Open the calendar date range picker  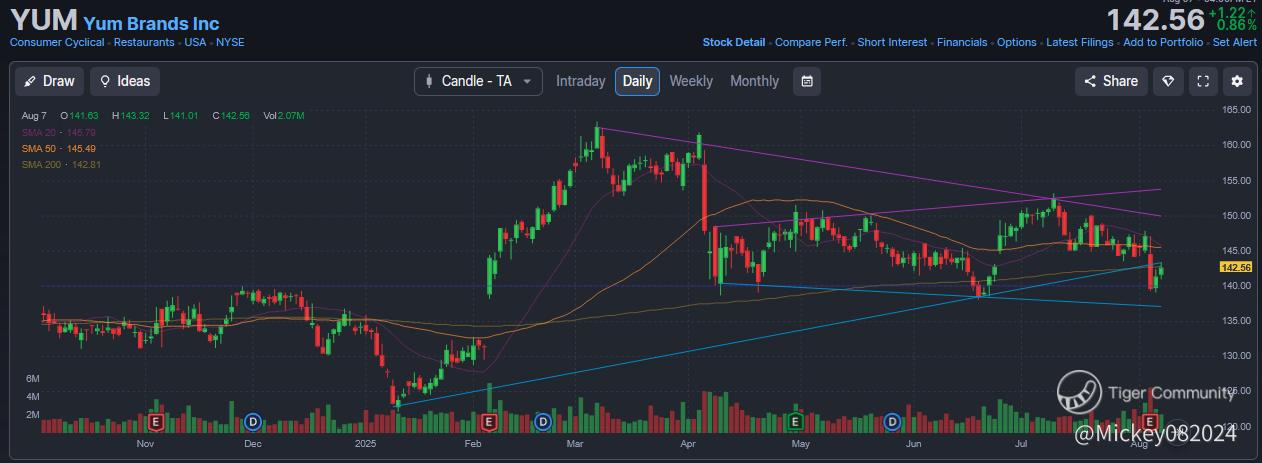(807, 81)
